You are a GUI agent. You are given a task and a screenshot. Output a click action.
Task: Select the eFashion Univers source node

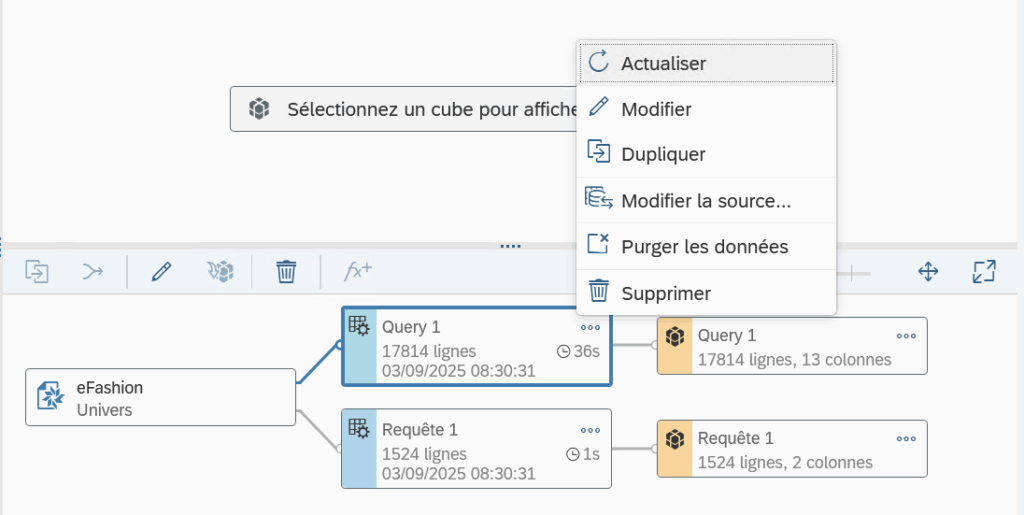pos(160,397)
